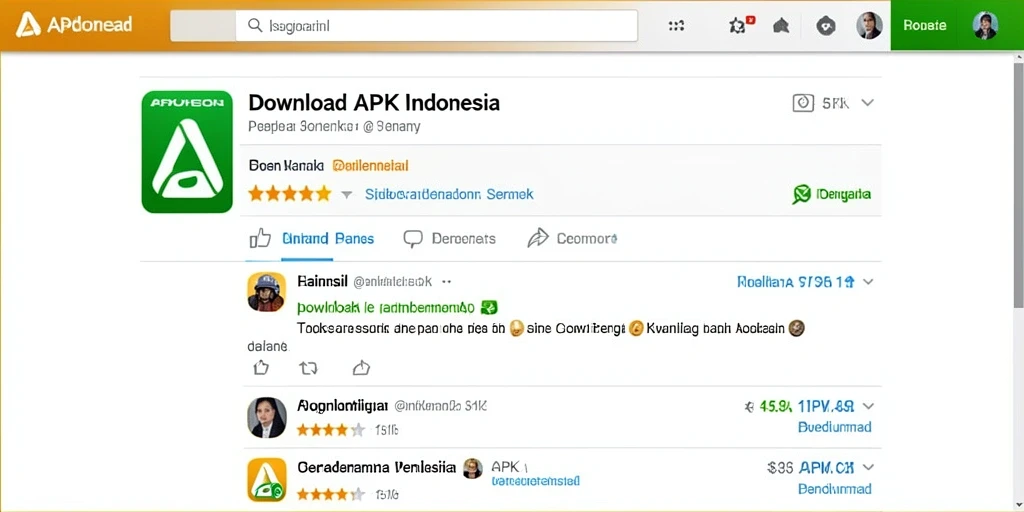
Task: Select the Gintand Banes tab
Action: coord(328,238)
